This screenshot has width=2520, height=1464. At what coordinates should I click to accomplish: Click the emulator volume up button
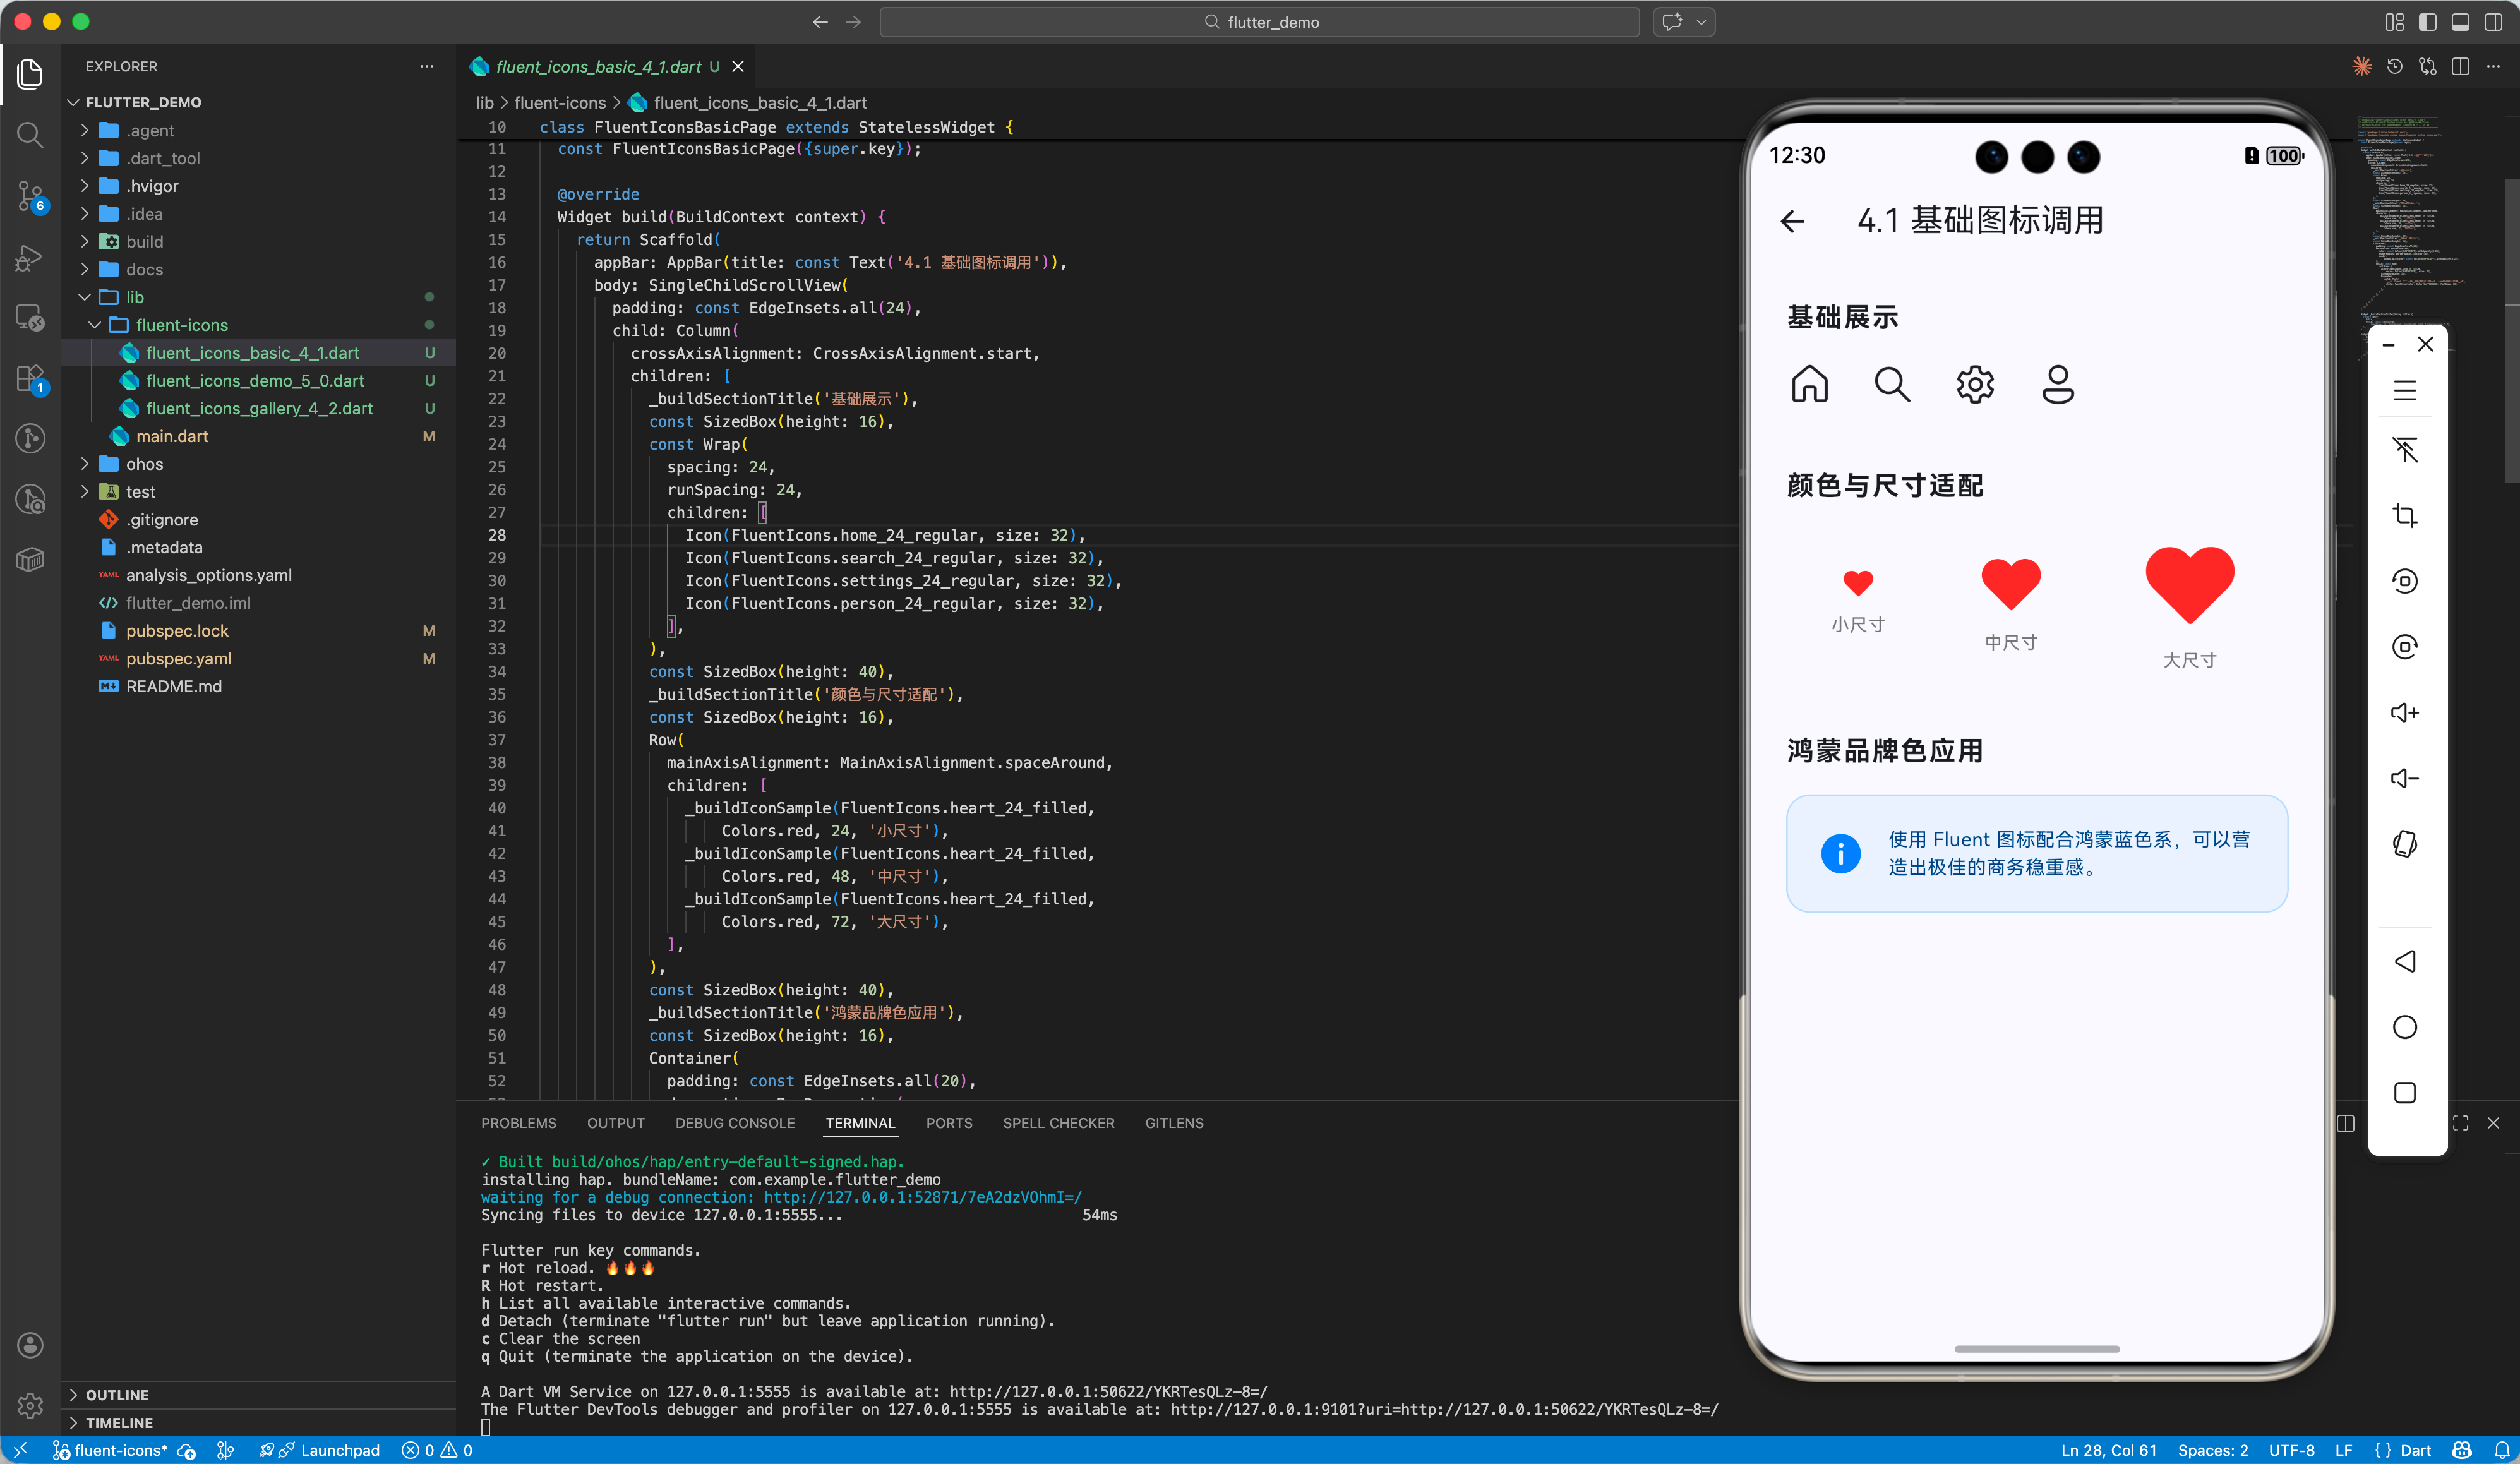(2404, 712)
